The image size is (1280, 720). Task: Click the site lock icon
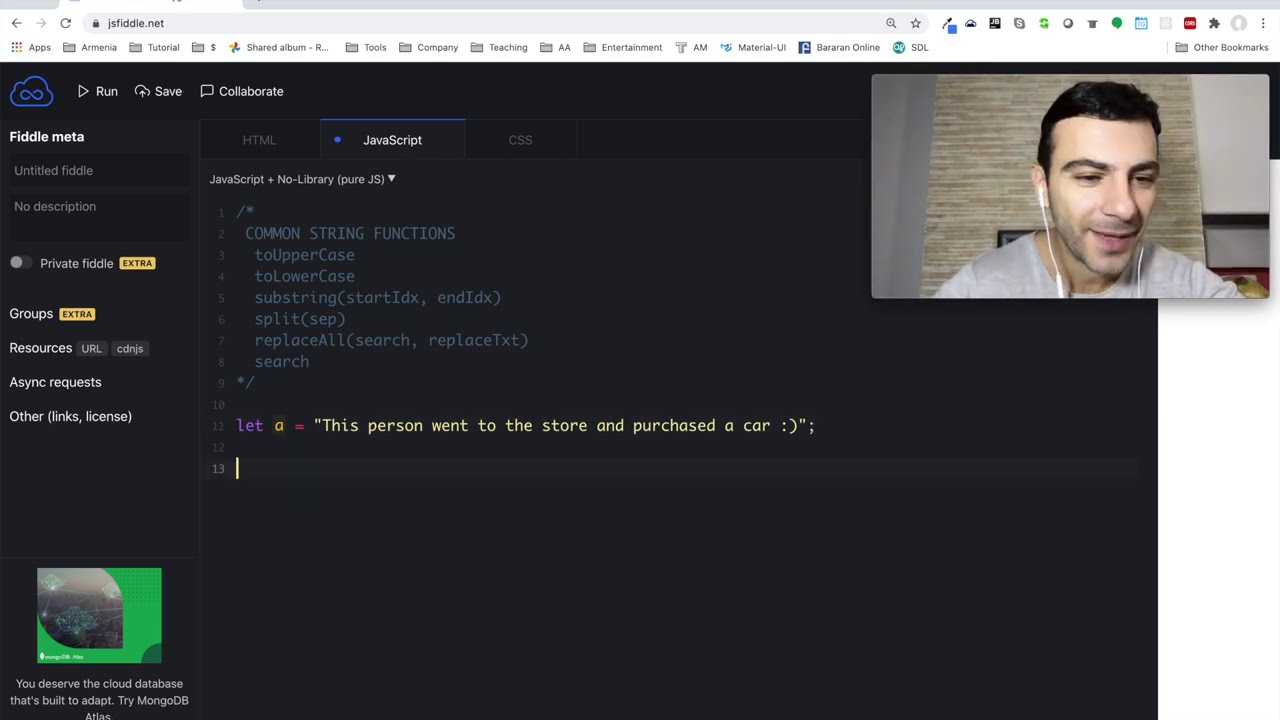pos(96,23)
